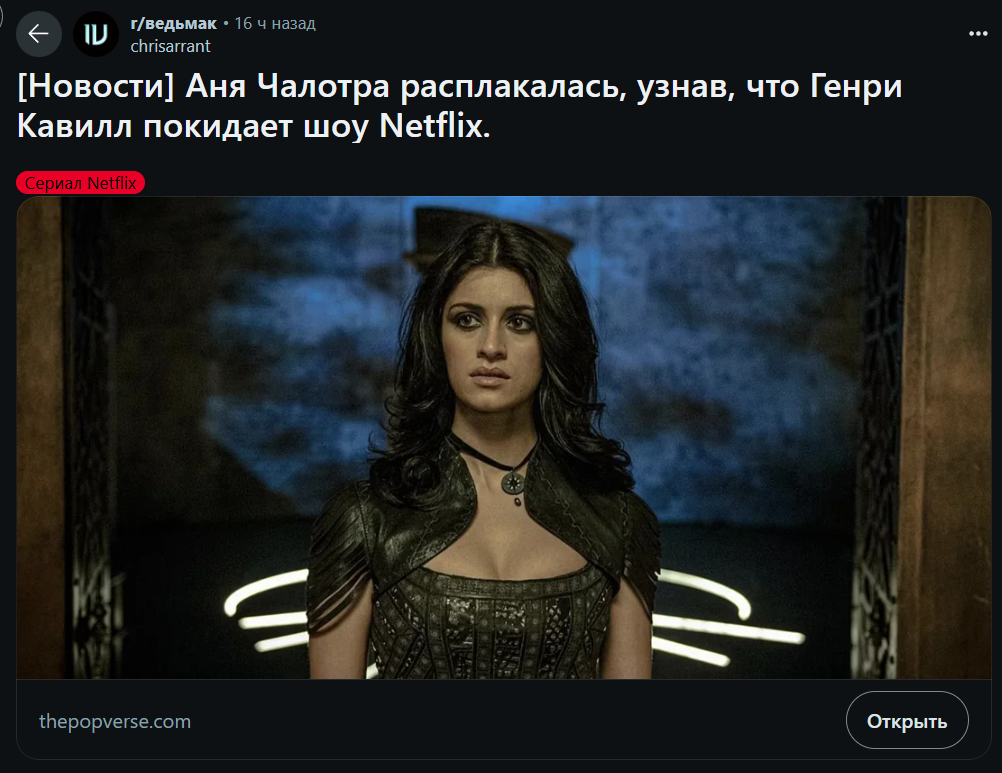1002x773 pixels.
Task: Click the word 'Netflix.' in the headline
Action: coord(435,126)
